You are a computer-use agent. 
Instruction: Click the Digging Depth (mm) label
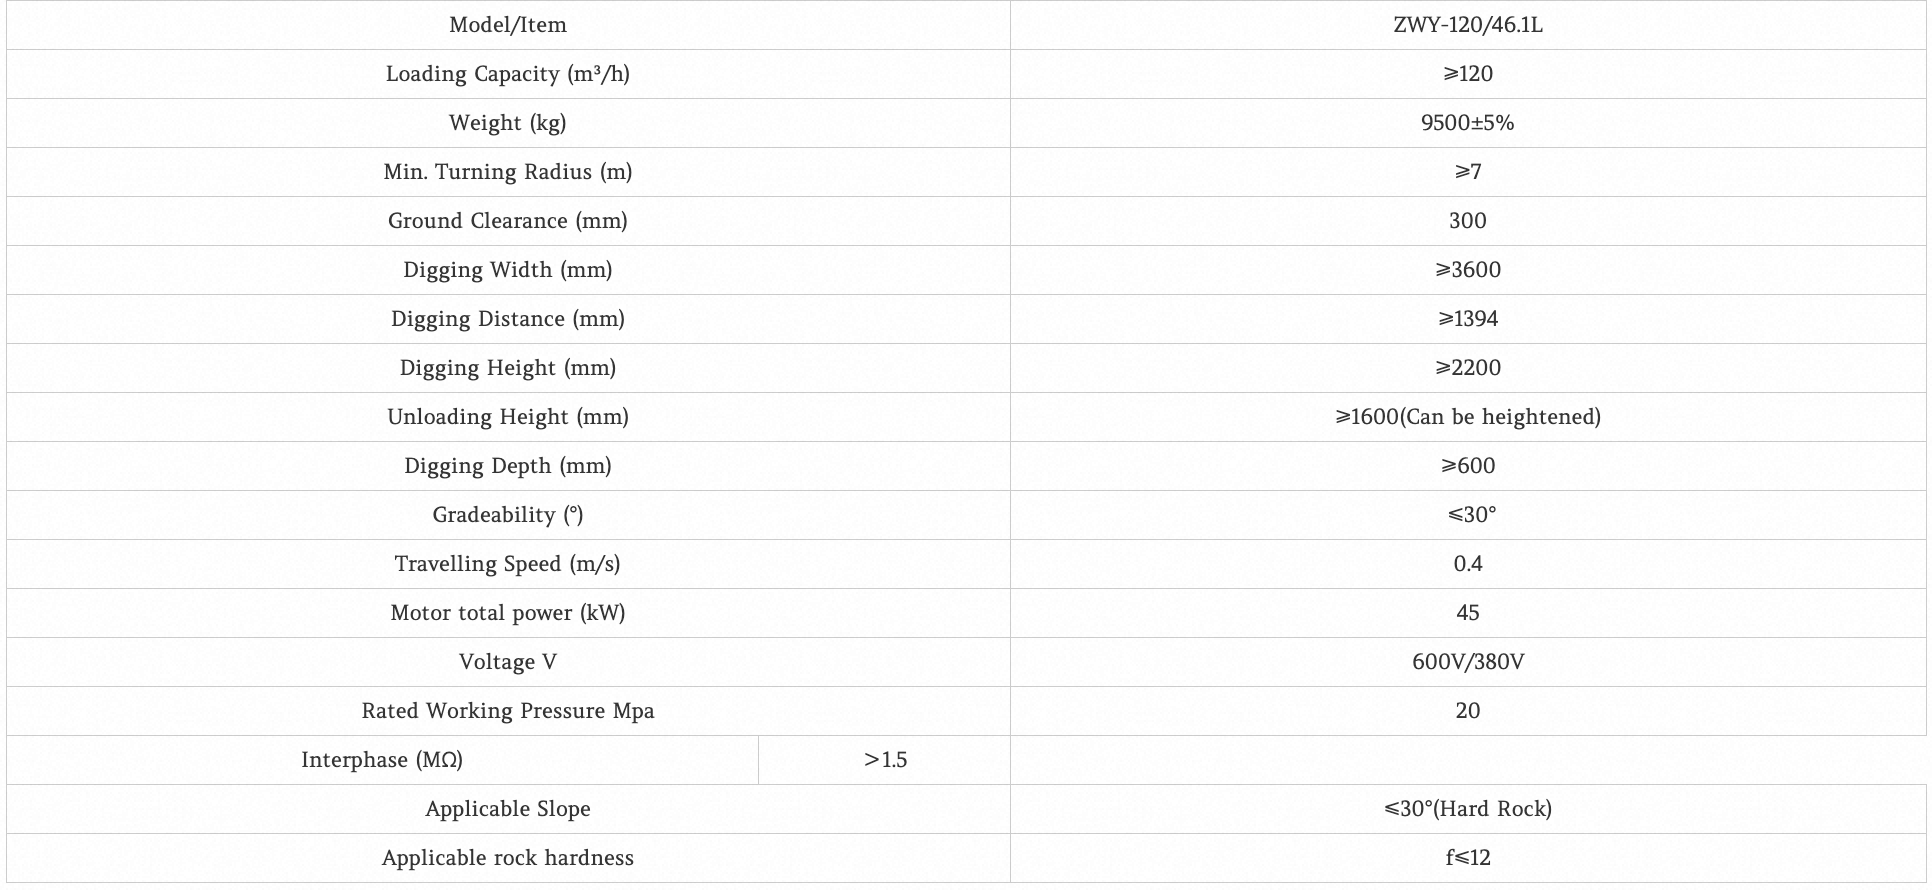coord(507,466)
